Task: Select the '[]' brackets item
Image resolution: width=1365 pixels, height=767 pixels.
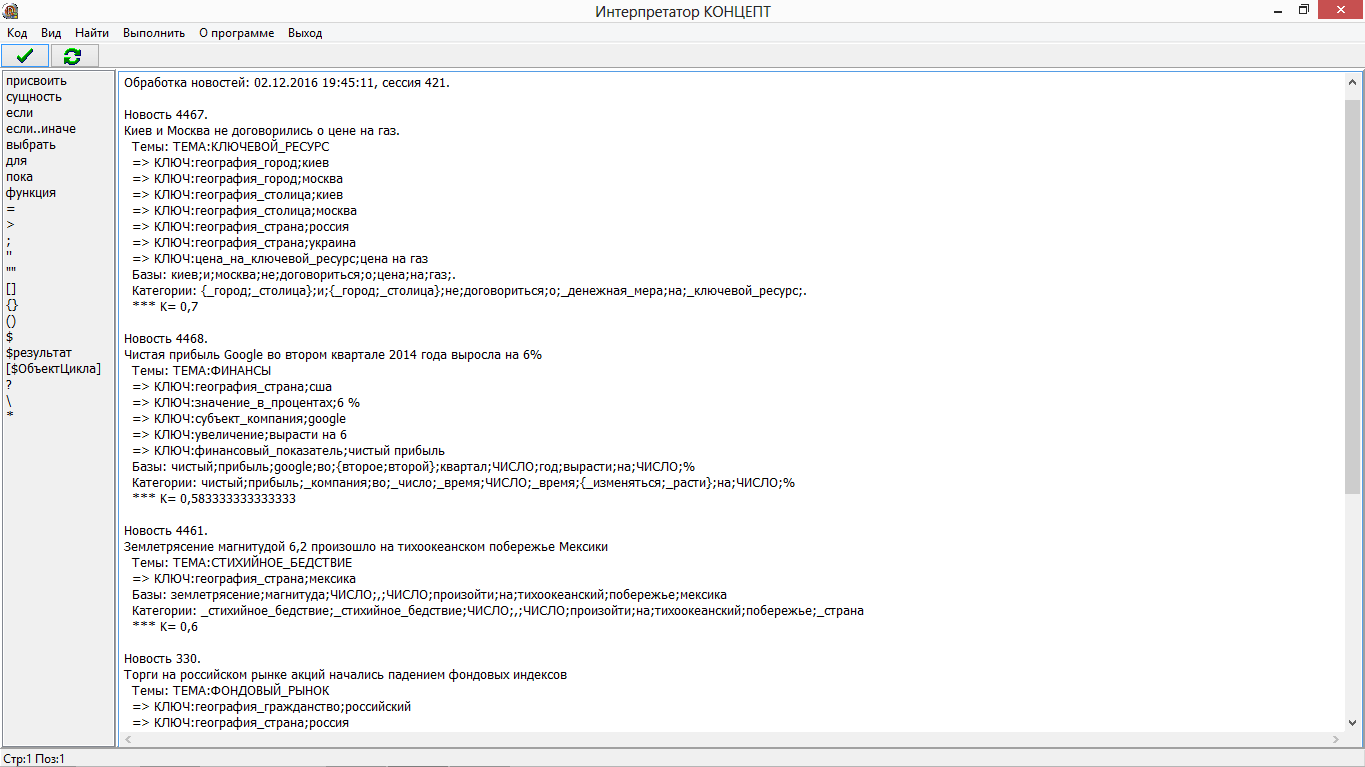Action: 11,289
